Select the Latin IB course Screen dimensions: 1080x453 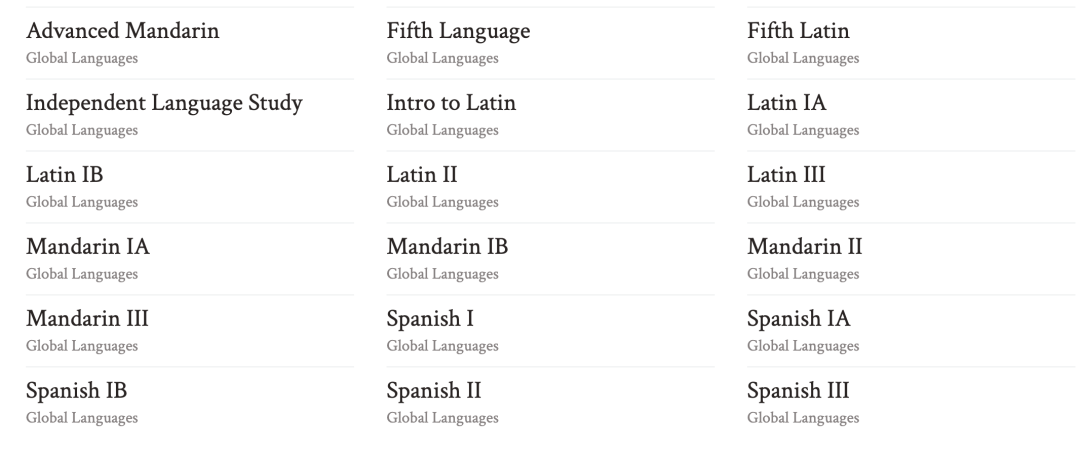tap(65, 175)
